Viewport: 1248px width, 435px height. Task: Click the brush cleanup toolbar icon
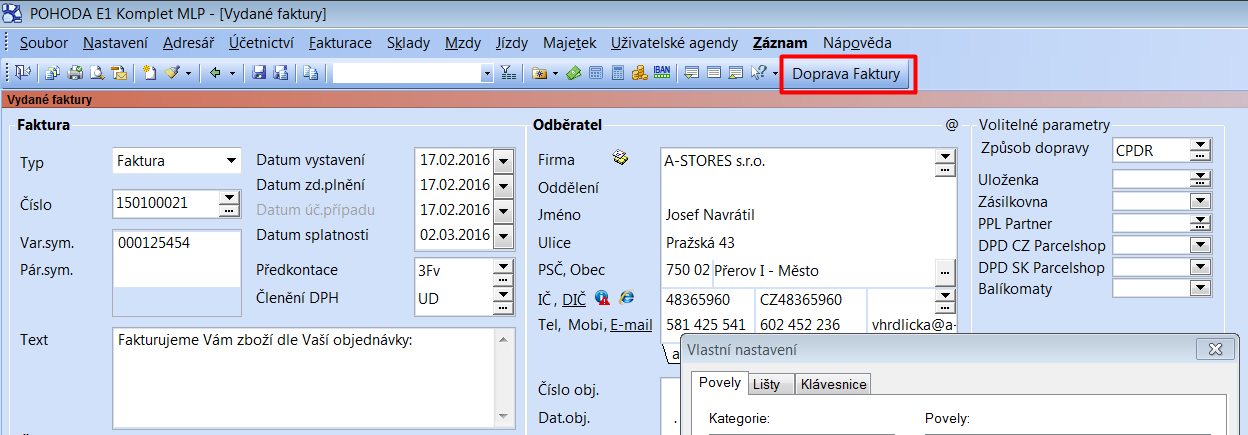tap(172, 73)
